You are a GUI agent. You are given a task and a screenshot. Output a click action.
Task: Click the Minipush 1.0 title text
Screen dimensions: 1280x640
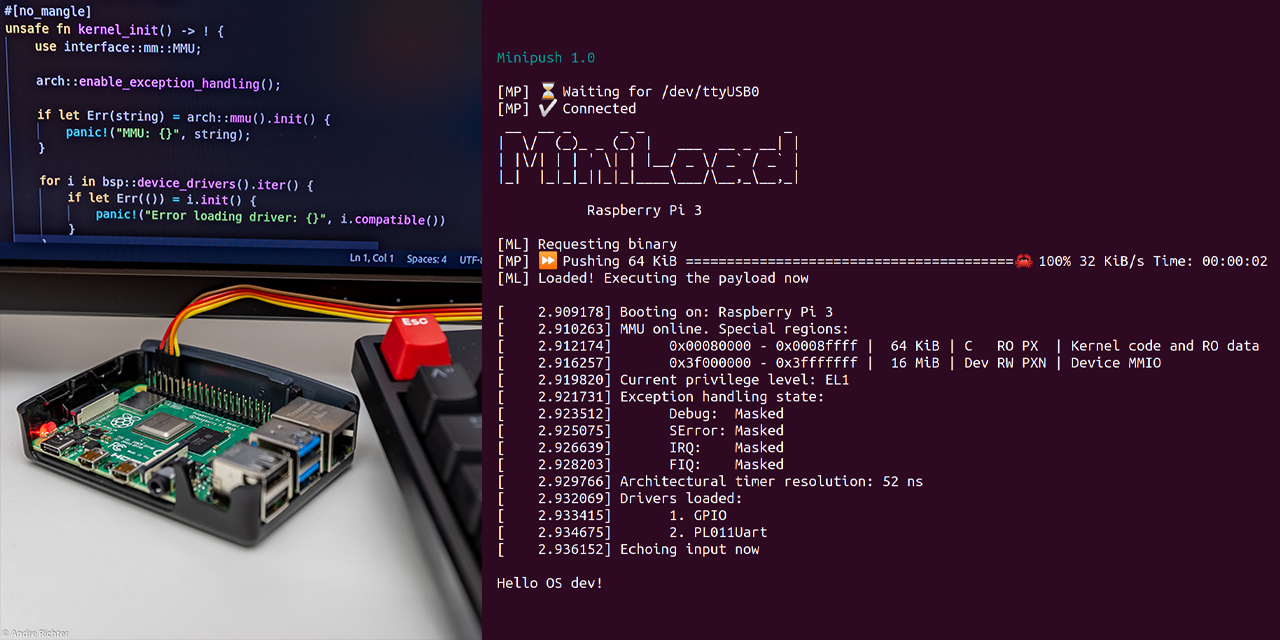tap(546, 58)
